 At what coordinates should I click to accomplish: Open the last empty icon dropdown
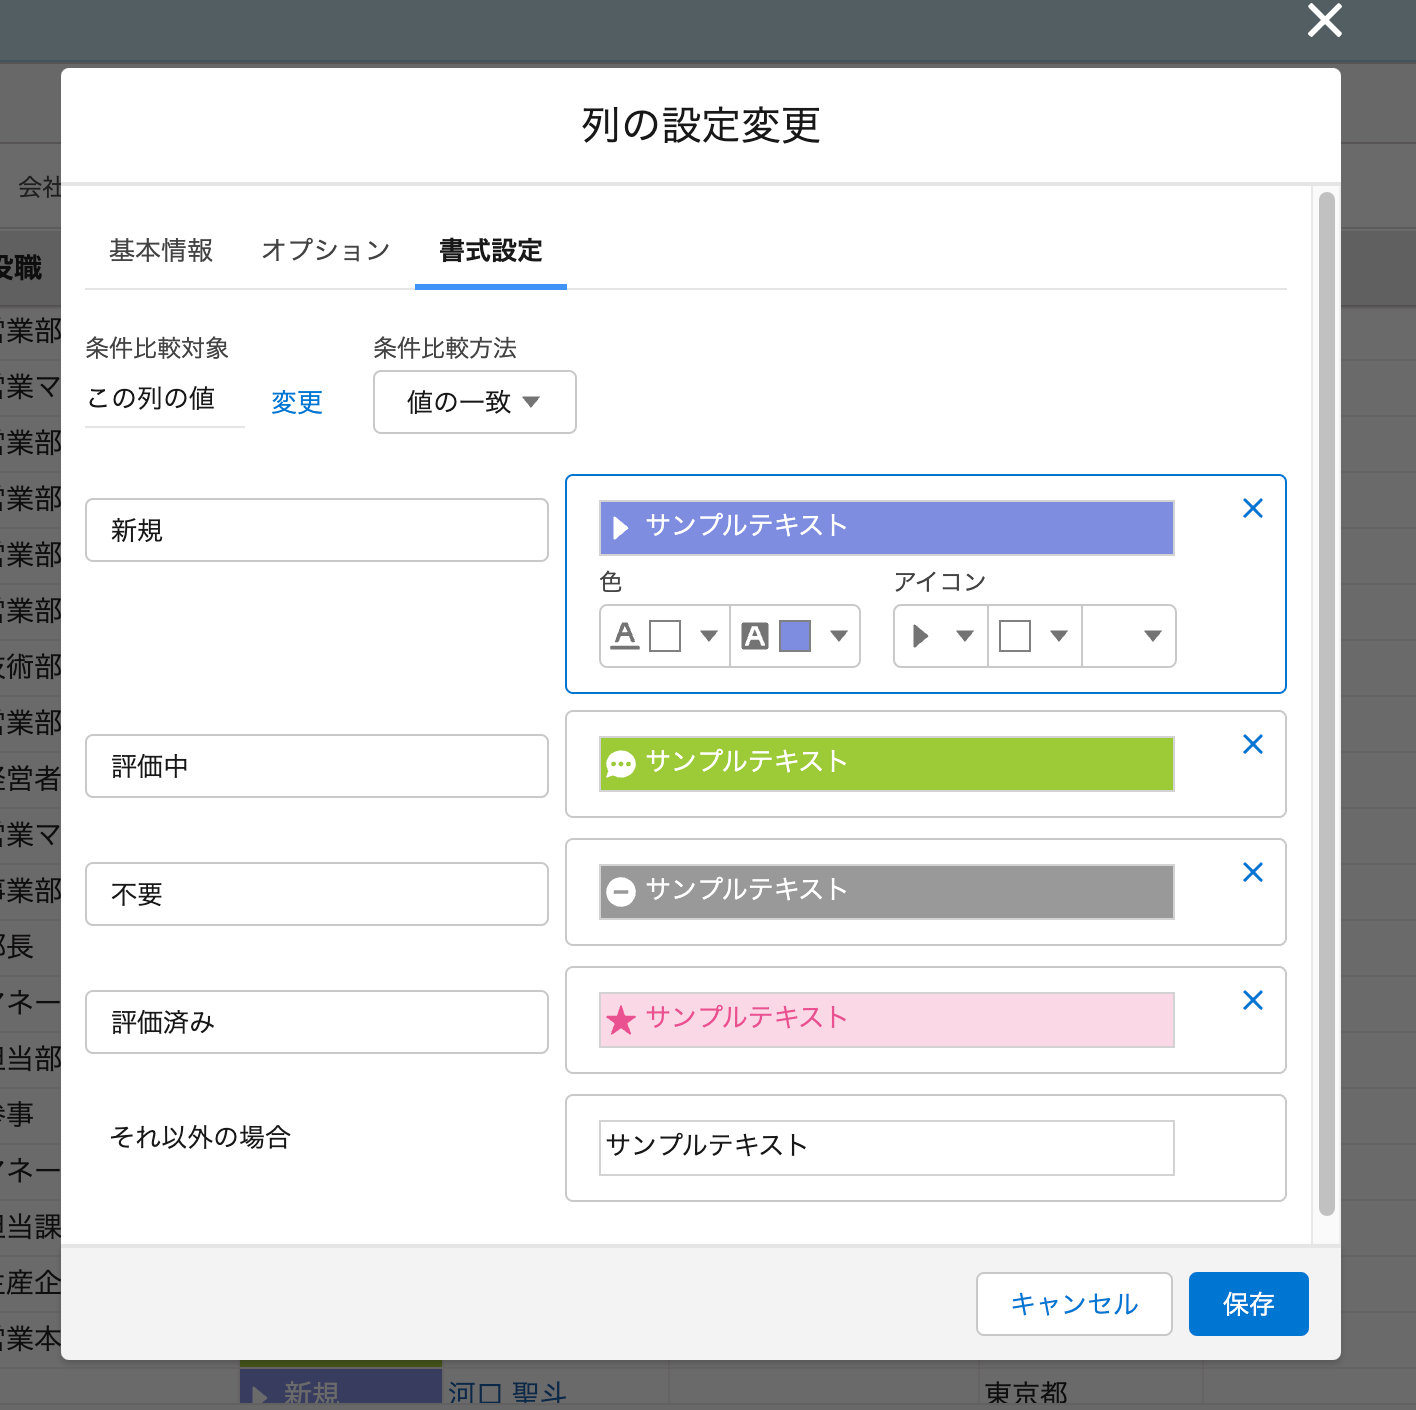[1129, 636]
